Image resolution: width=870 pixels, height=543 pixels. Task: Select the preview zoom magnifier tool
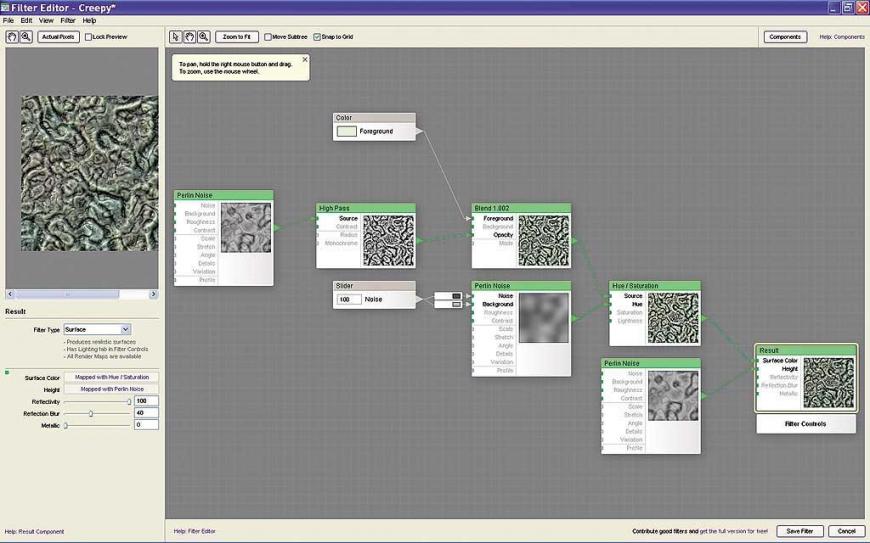click(x=26, y=37)
